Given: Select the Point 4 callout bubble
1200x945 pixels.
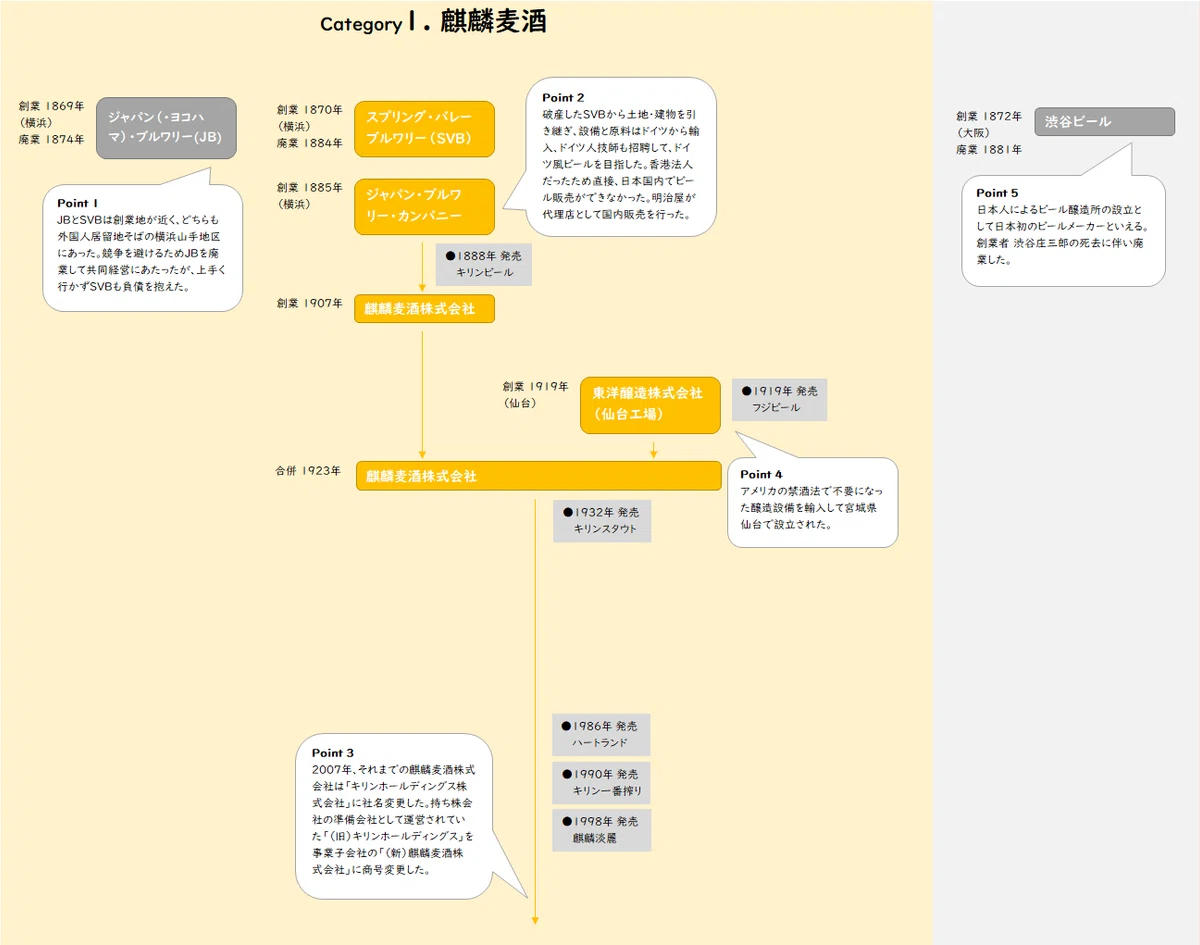Looking at the screenshot, I should (812, 502).
